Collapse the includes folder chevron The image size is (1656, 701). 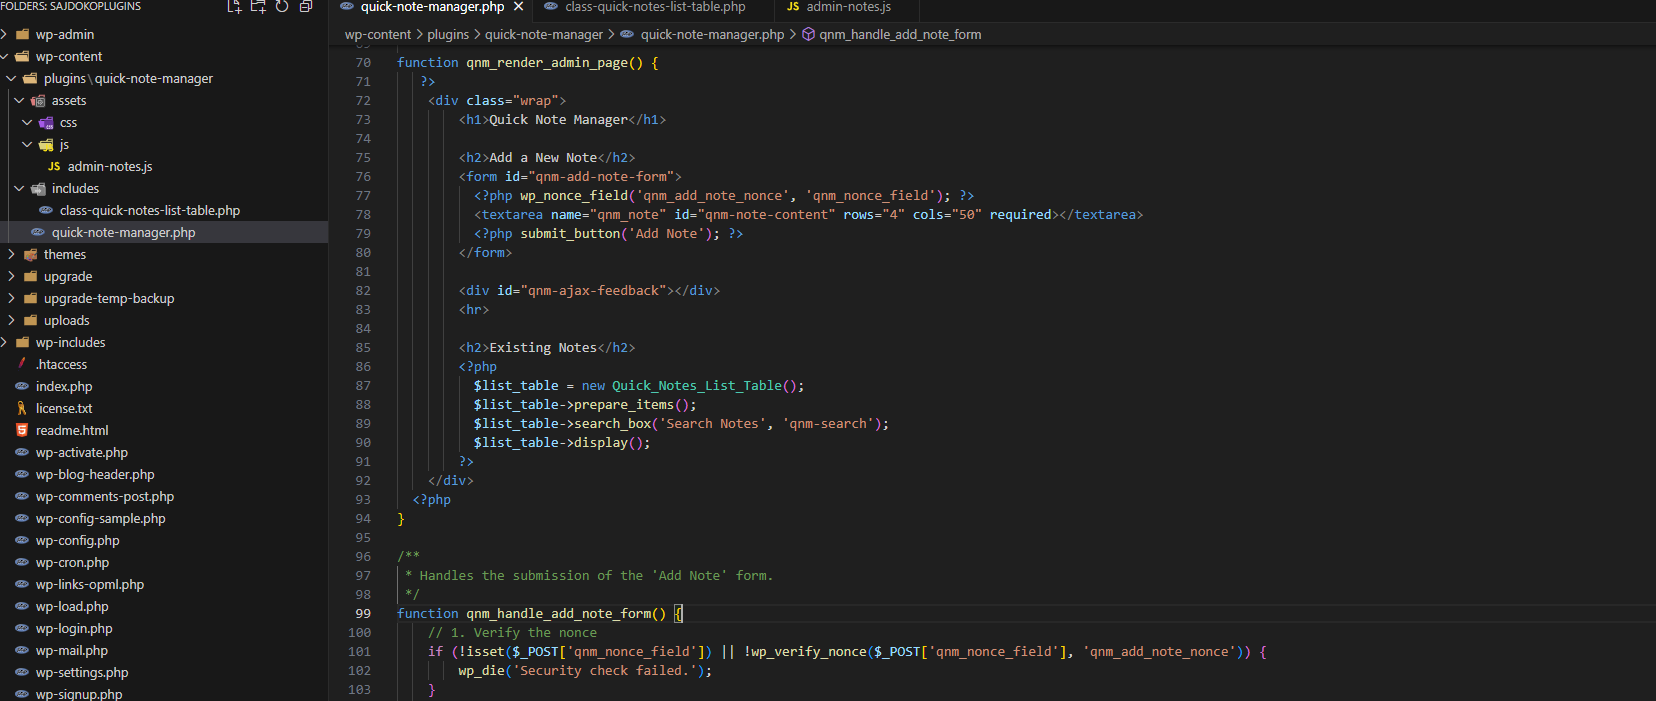coord(19,188)
